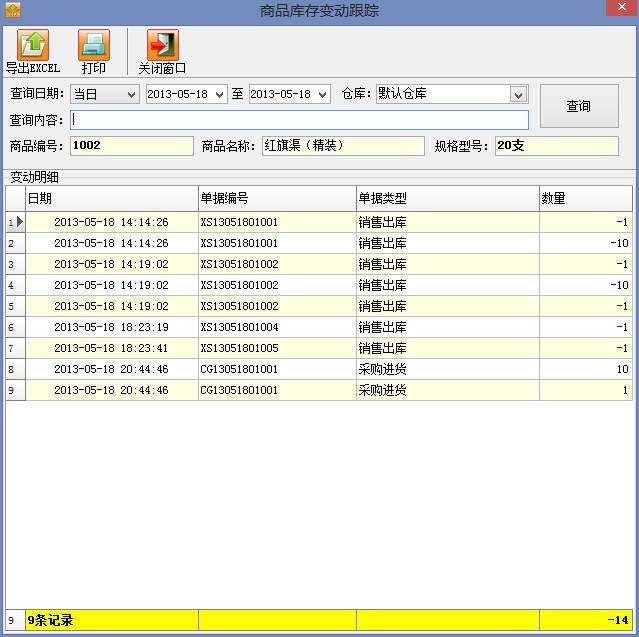
Task: Click total quantity -14 in footer
Action: pyautogui.click(x=586, y=620)
